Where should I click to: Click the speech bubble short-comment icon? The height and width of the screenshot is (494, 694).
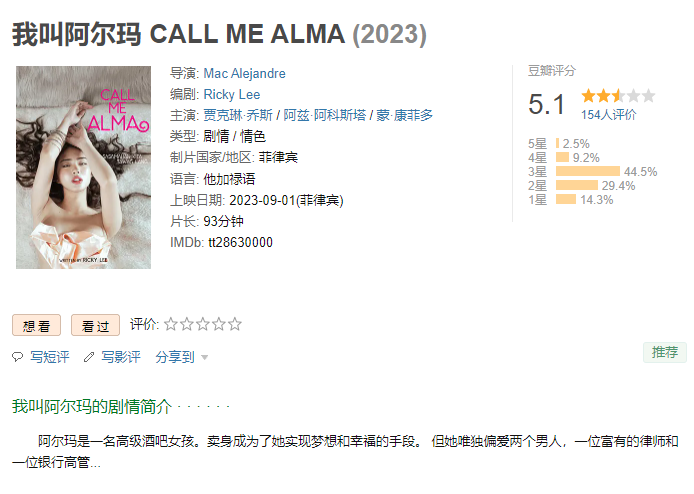(17, 357)
